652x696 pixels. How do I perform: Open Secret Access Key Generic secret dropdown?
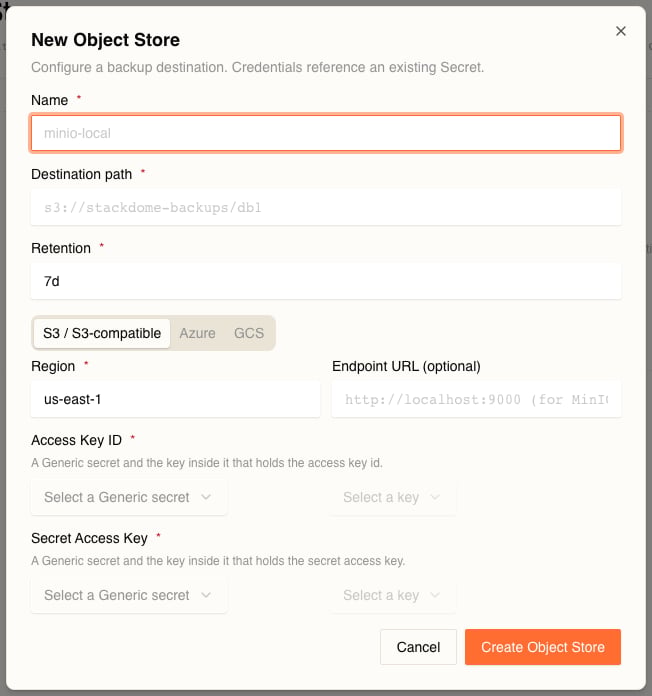(x=129, y=595)
